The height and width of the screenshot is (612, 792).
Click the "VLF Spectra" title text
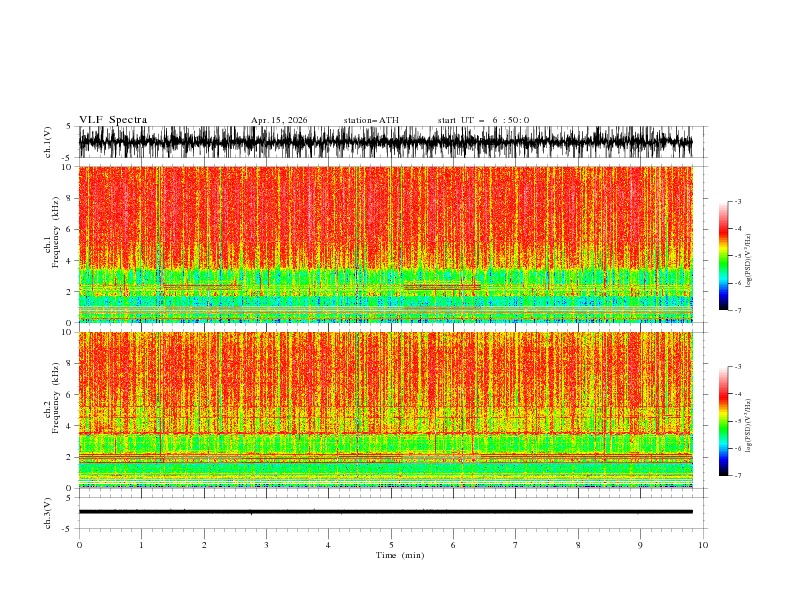(x=113, y=120)
